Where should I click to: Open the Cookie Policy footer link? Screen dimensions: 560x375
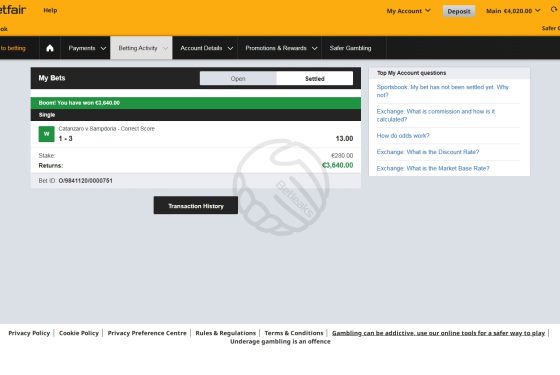coord(79,333)
